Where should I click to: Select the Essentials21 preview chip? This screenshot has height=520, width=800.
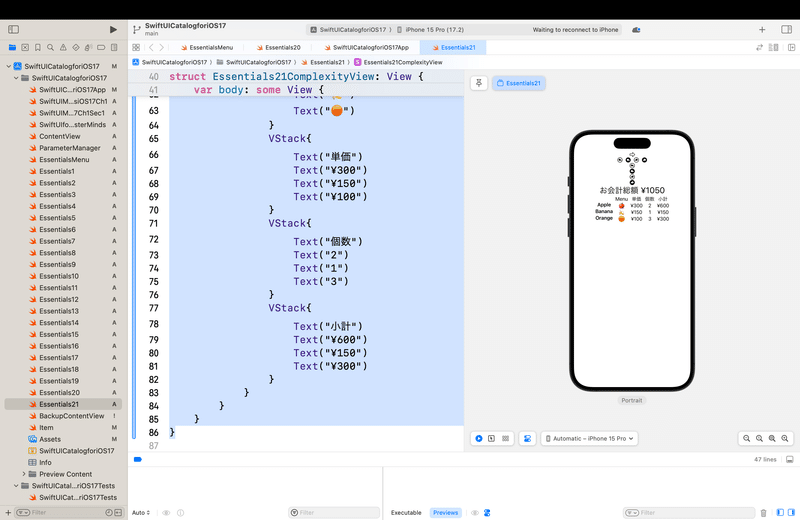(x=519, y=83)
